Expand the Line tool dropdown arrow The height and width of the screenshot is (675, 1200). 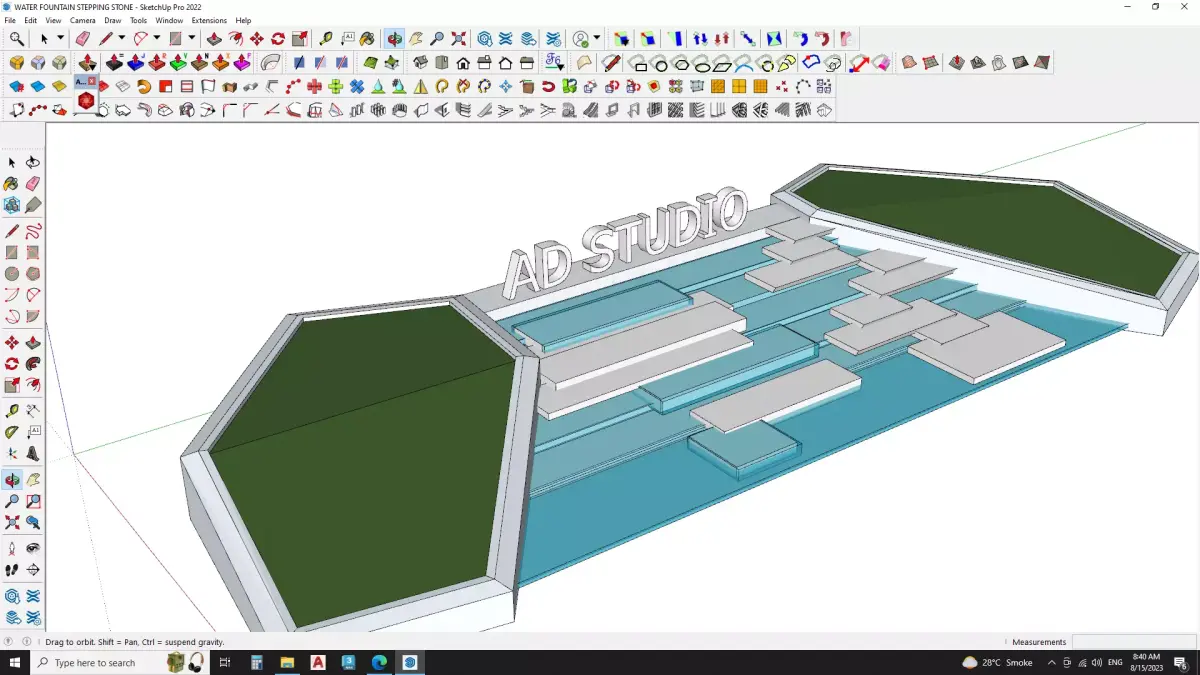pyautogui.click(x=122, y=39)
